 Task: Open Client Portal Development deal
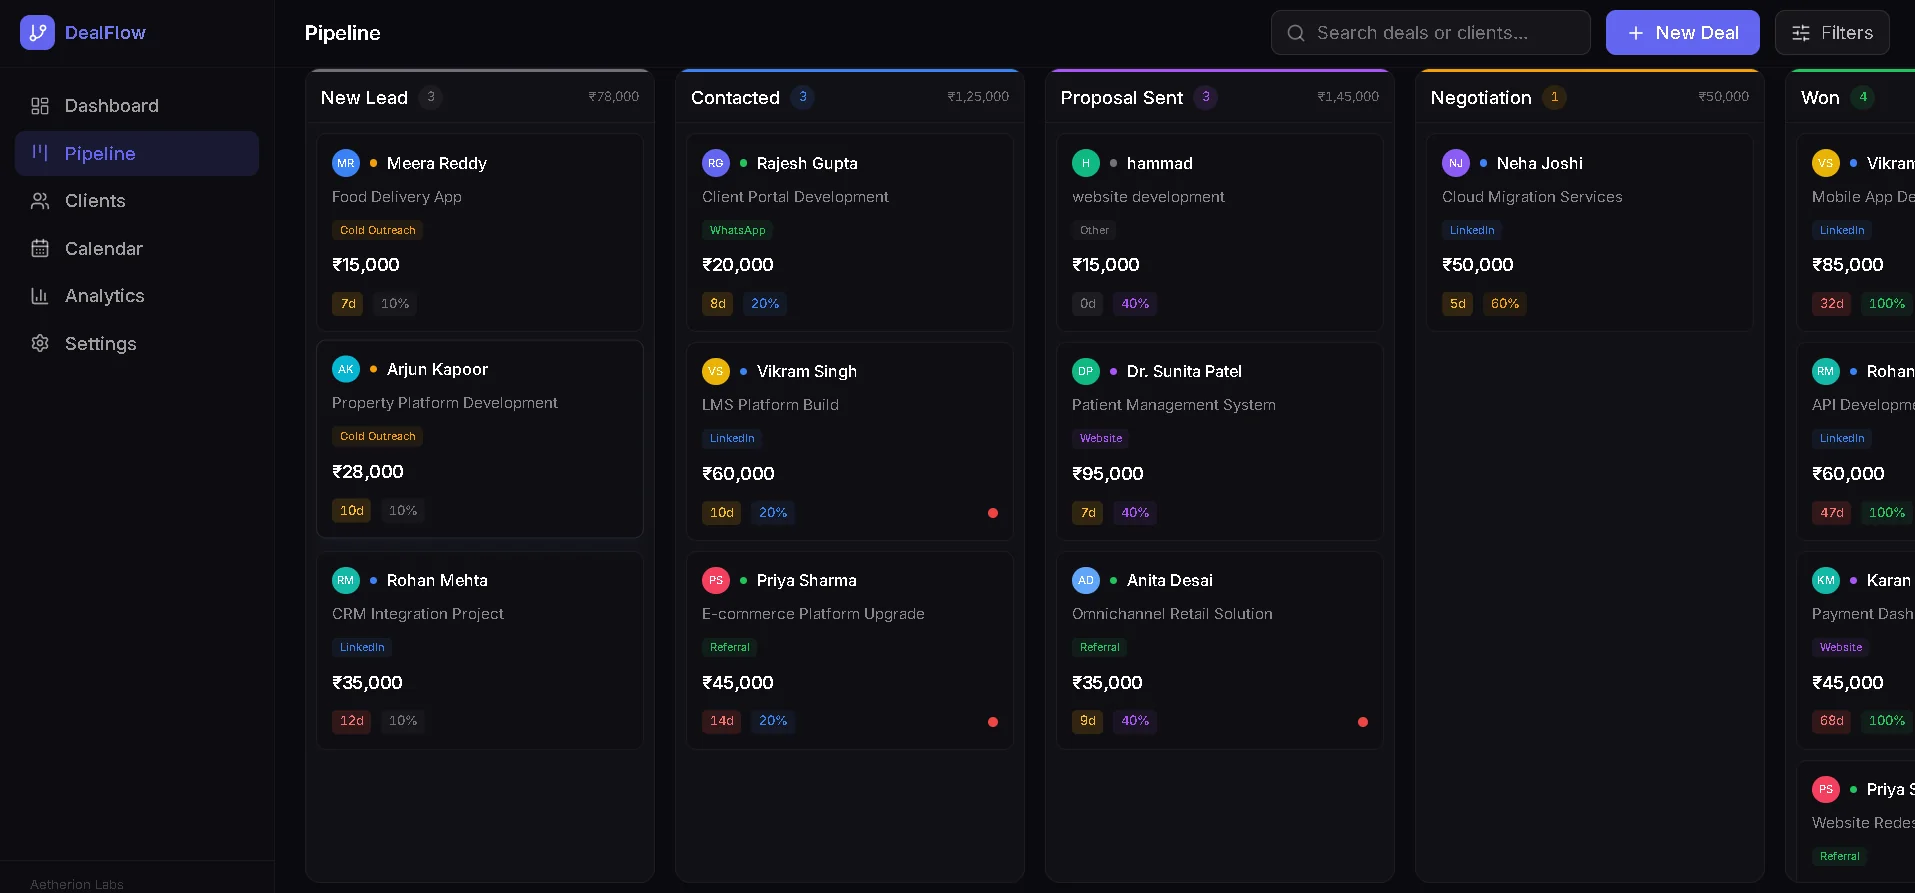pyautogui.click(x=850, y=233)
